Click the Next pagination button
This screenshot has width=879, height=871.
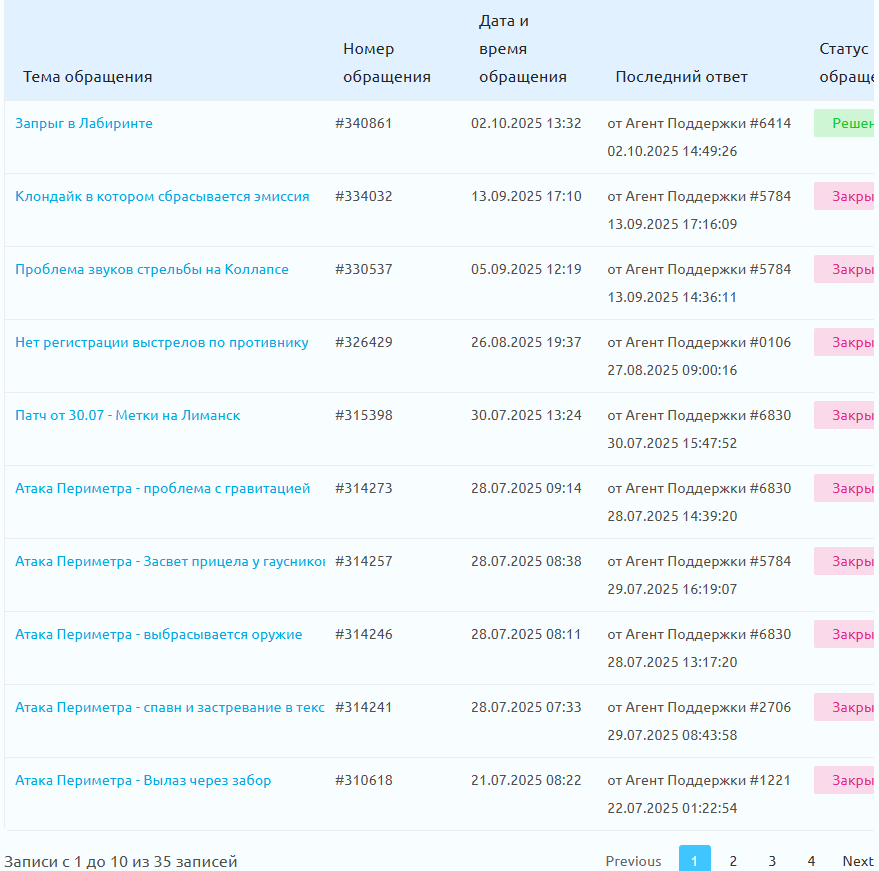pos(858,861)
